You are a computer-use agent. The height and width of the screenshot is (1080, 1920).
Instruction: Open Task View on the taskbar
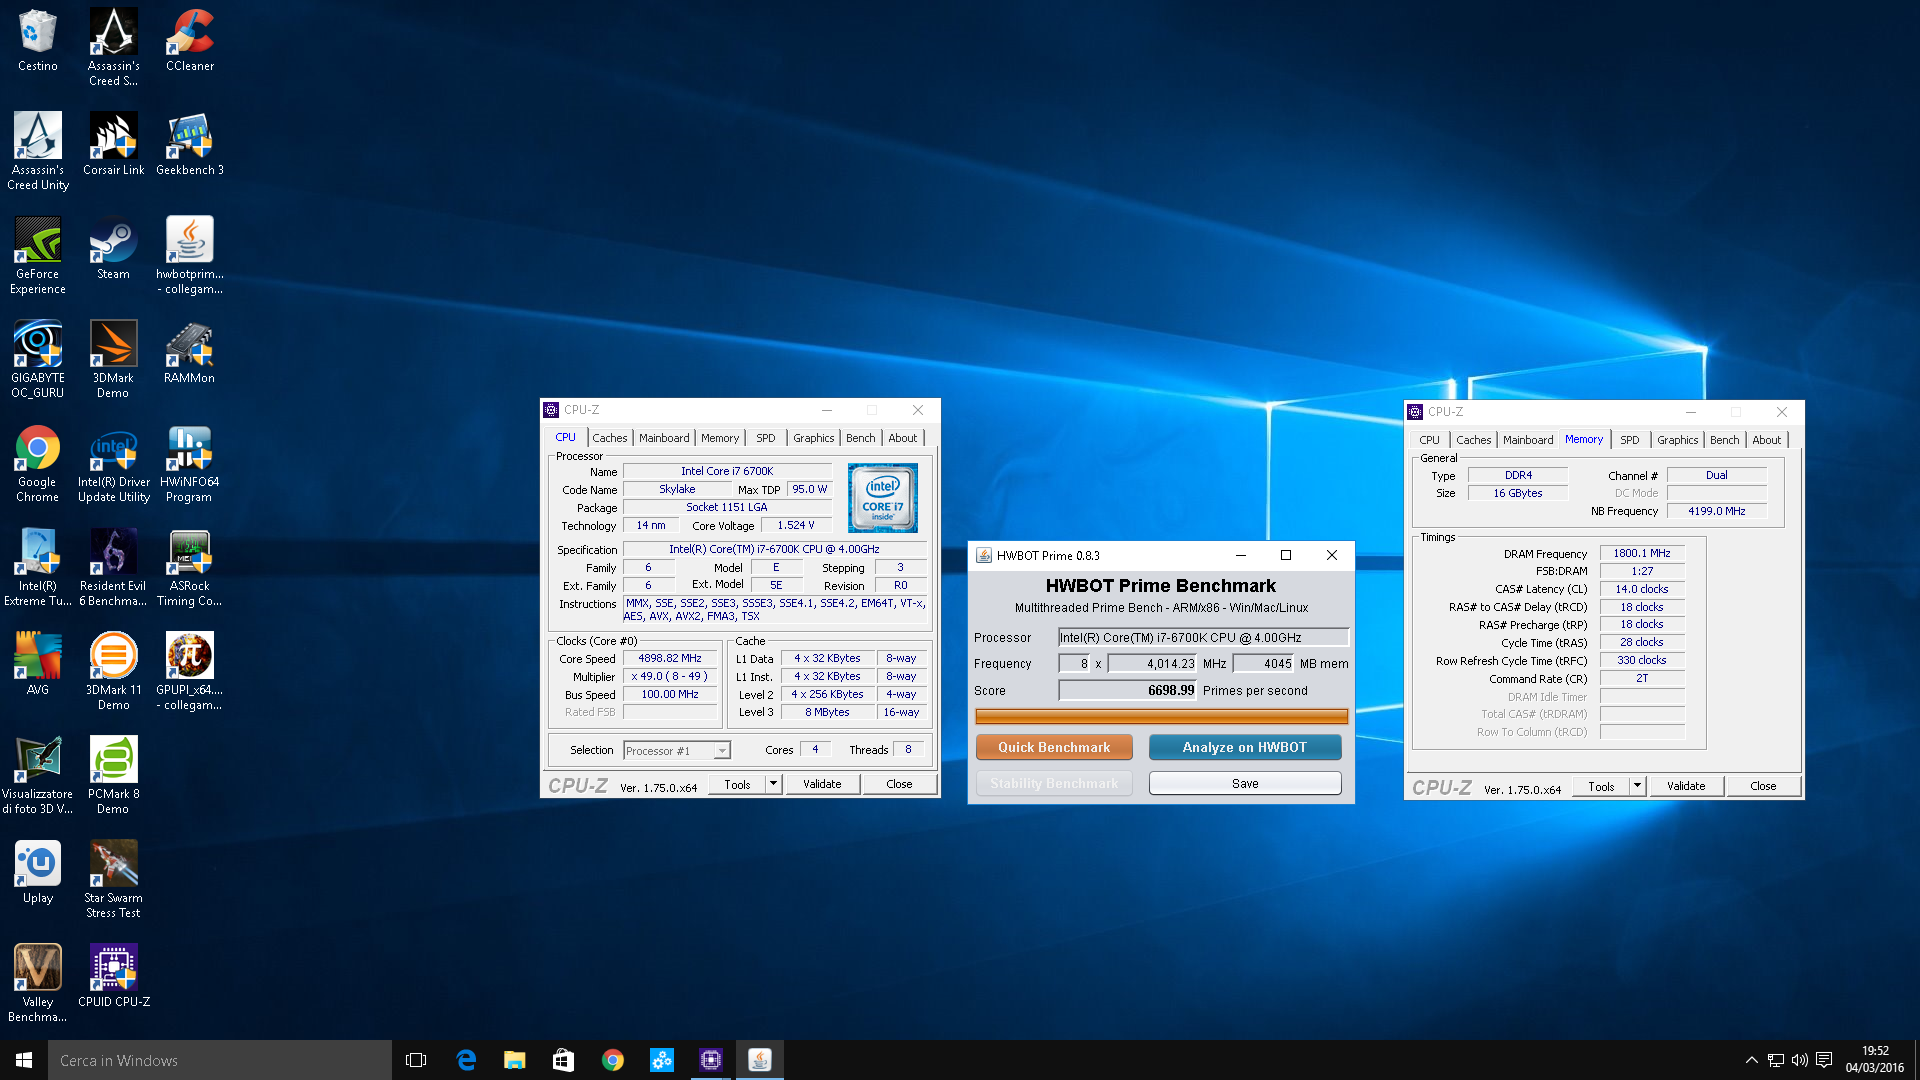pos(416,1060)
